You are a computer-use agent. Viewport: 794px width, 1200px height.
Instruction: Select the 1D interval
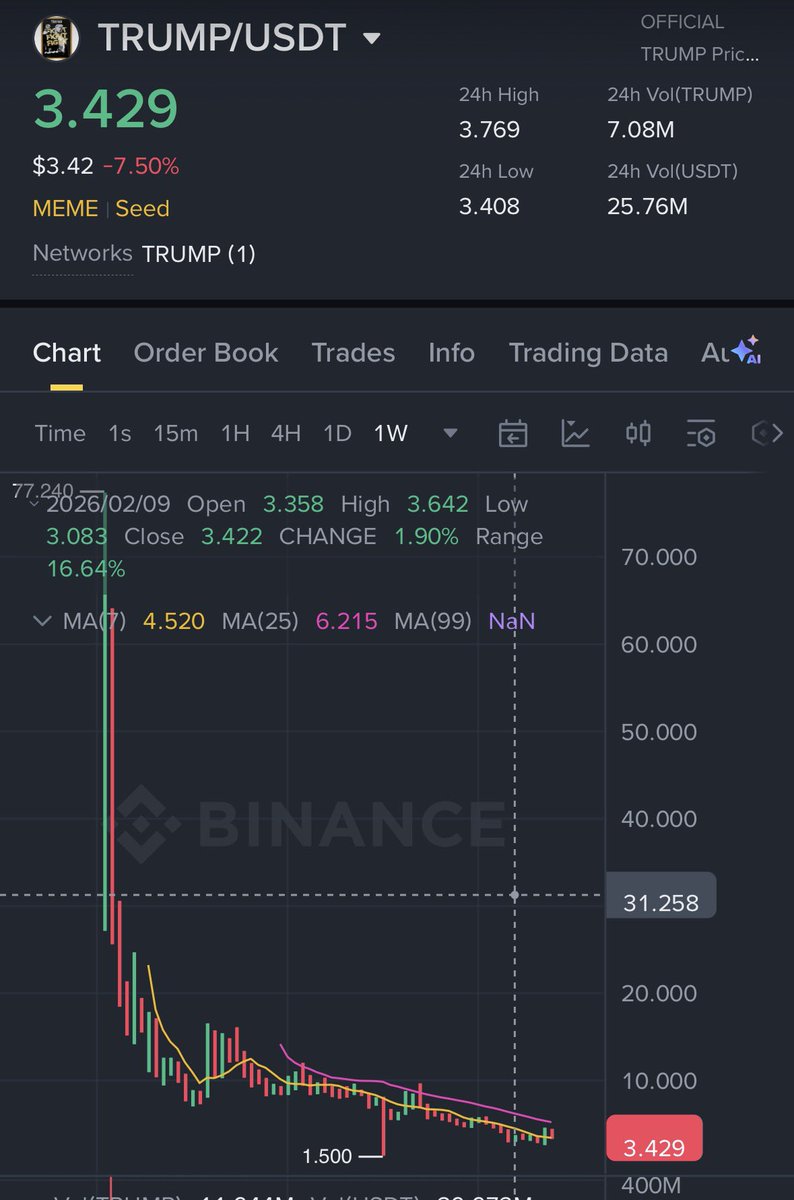[337, 433]
